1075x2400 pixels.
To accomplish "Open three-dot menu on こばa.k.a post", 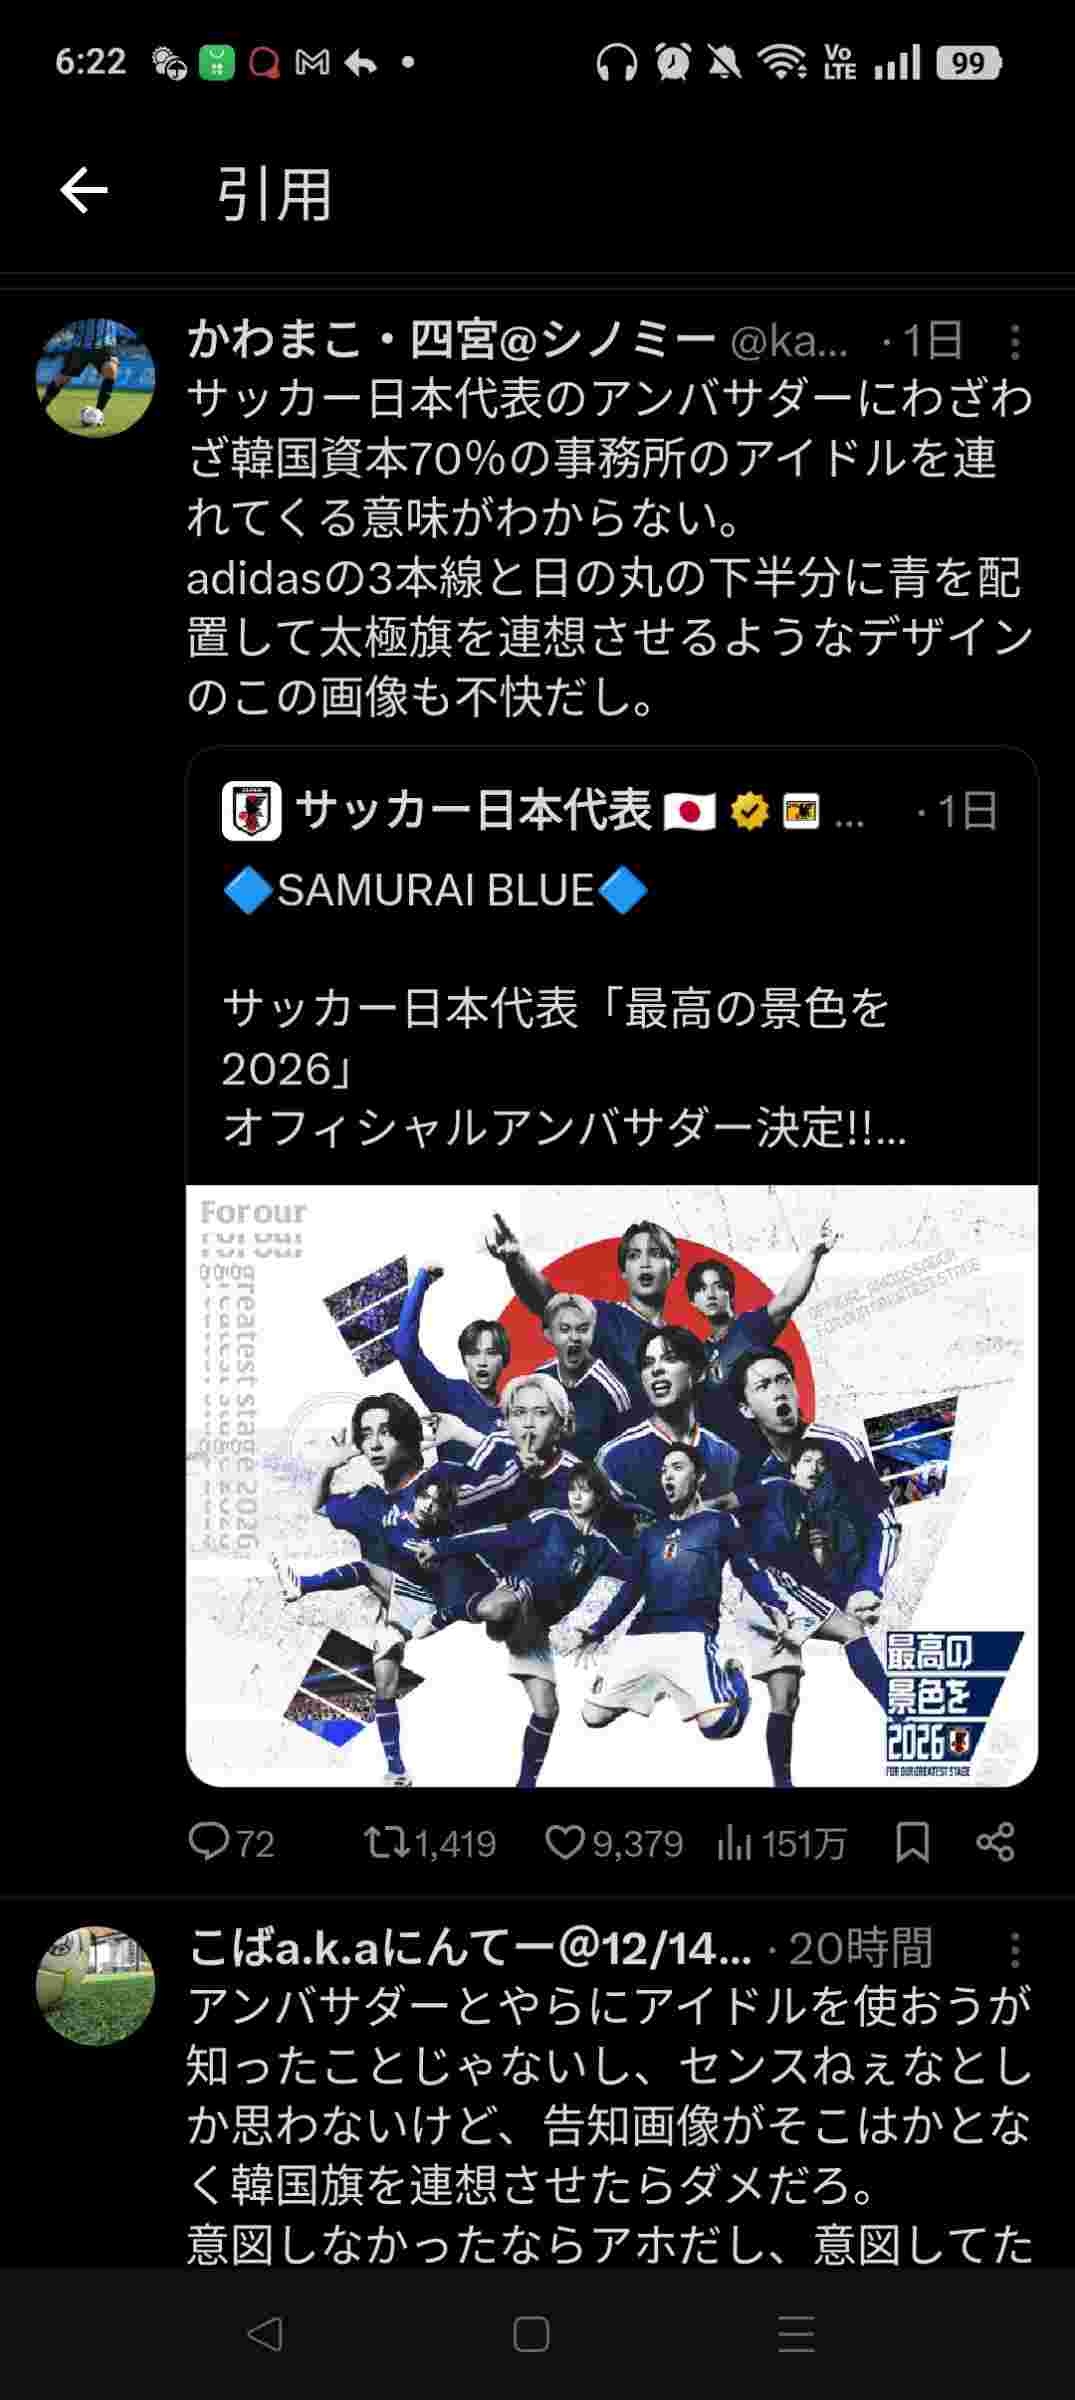I will pyautogui.click(x=1015, y=1949).
